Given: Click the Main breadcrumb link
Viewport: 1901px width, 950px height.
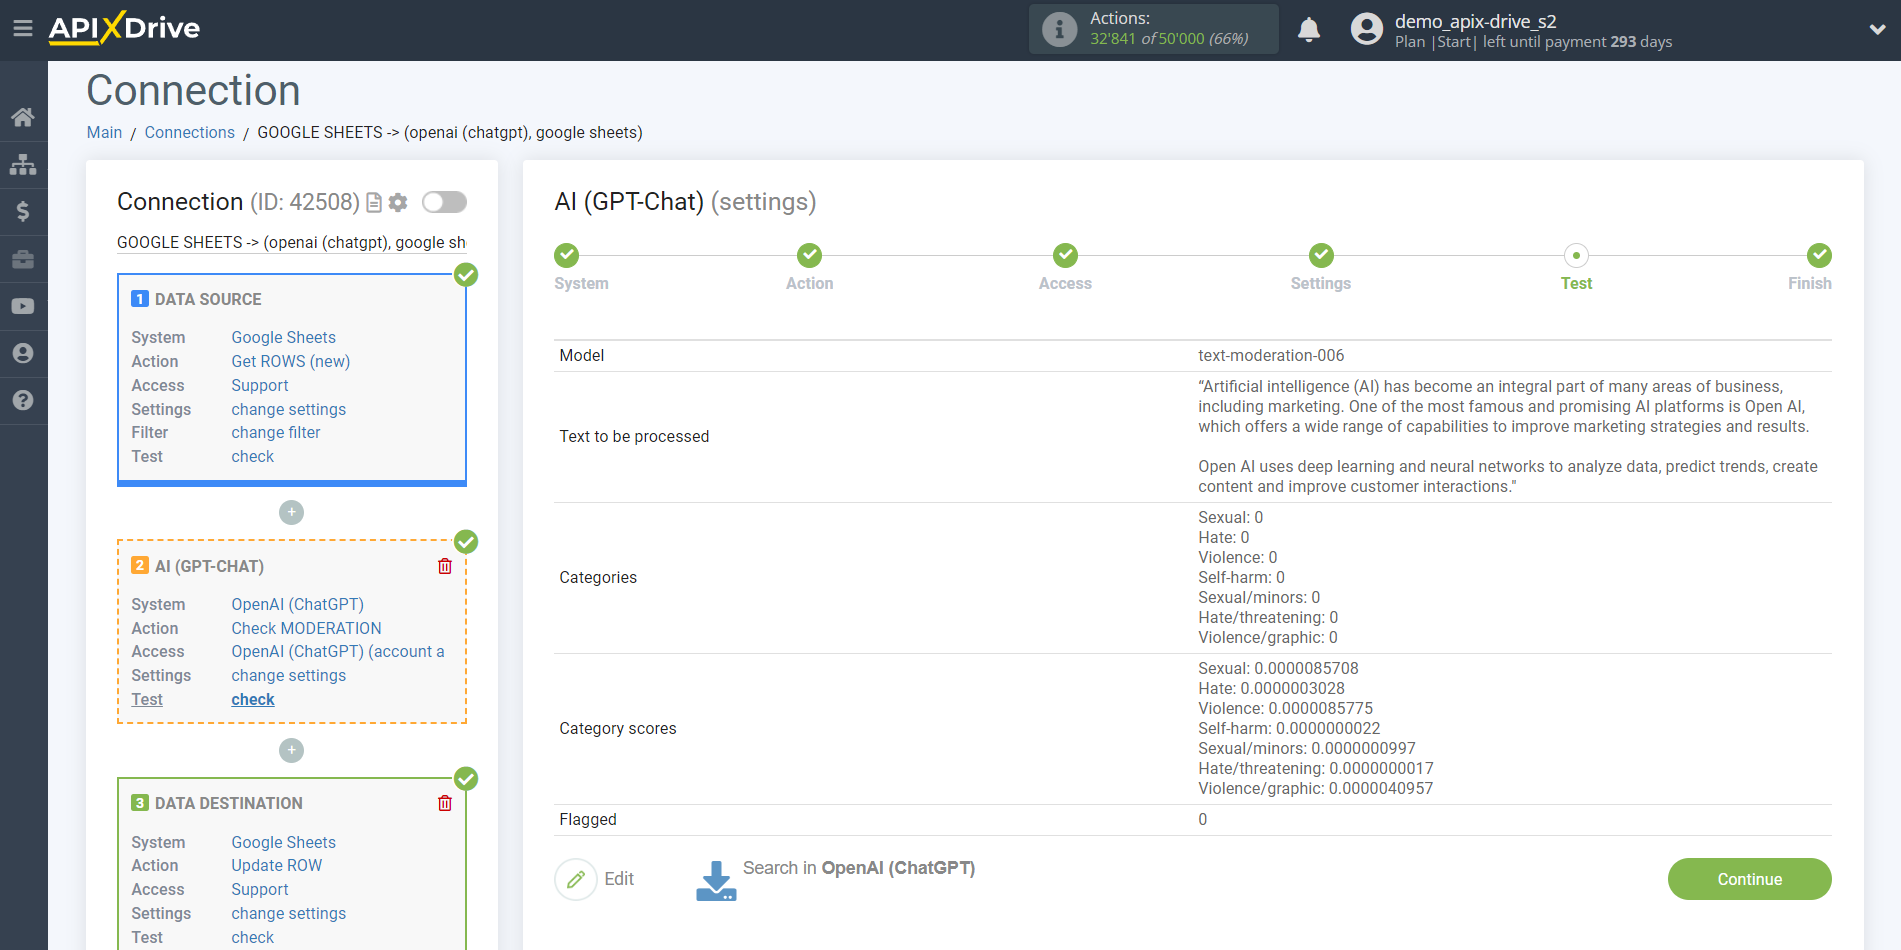Looking at the screenshot, I should click(x=104, y=132).
